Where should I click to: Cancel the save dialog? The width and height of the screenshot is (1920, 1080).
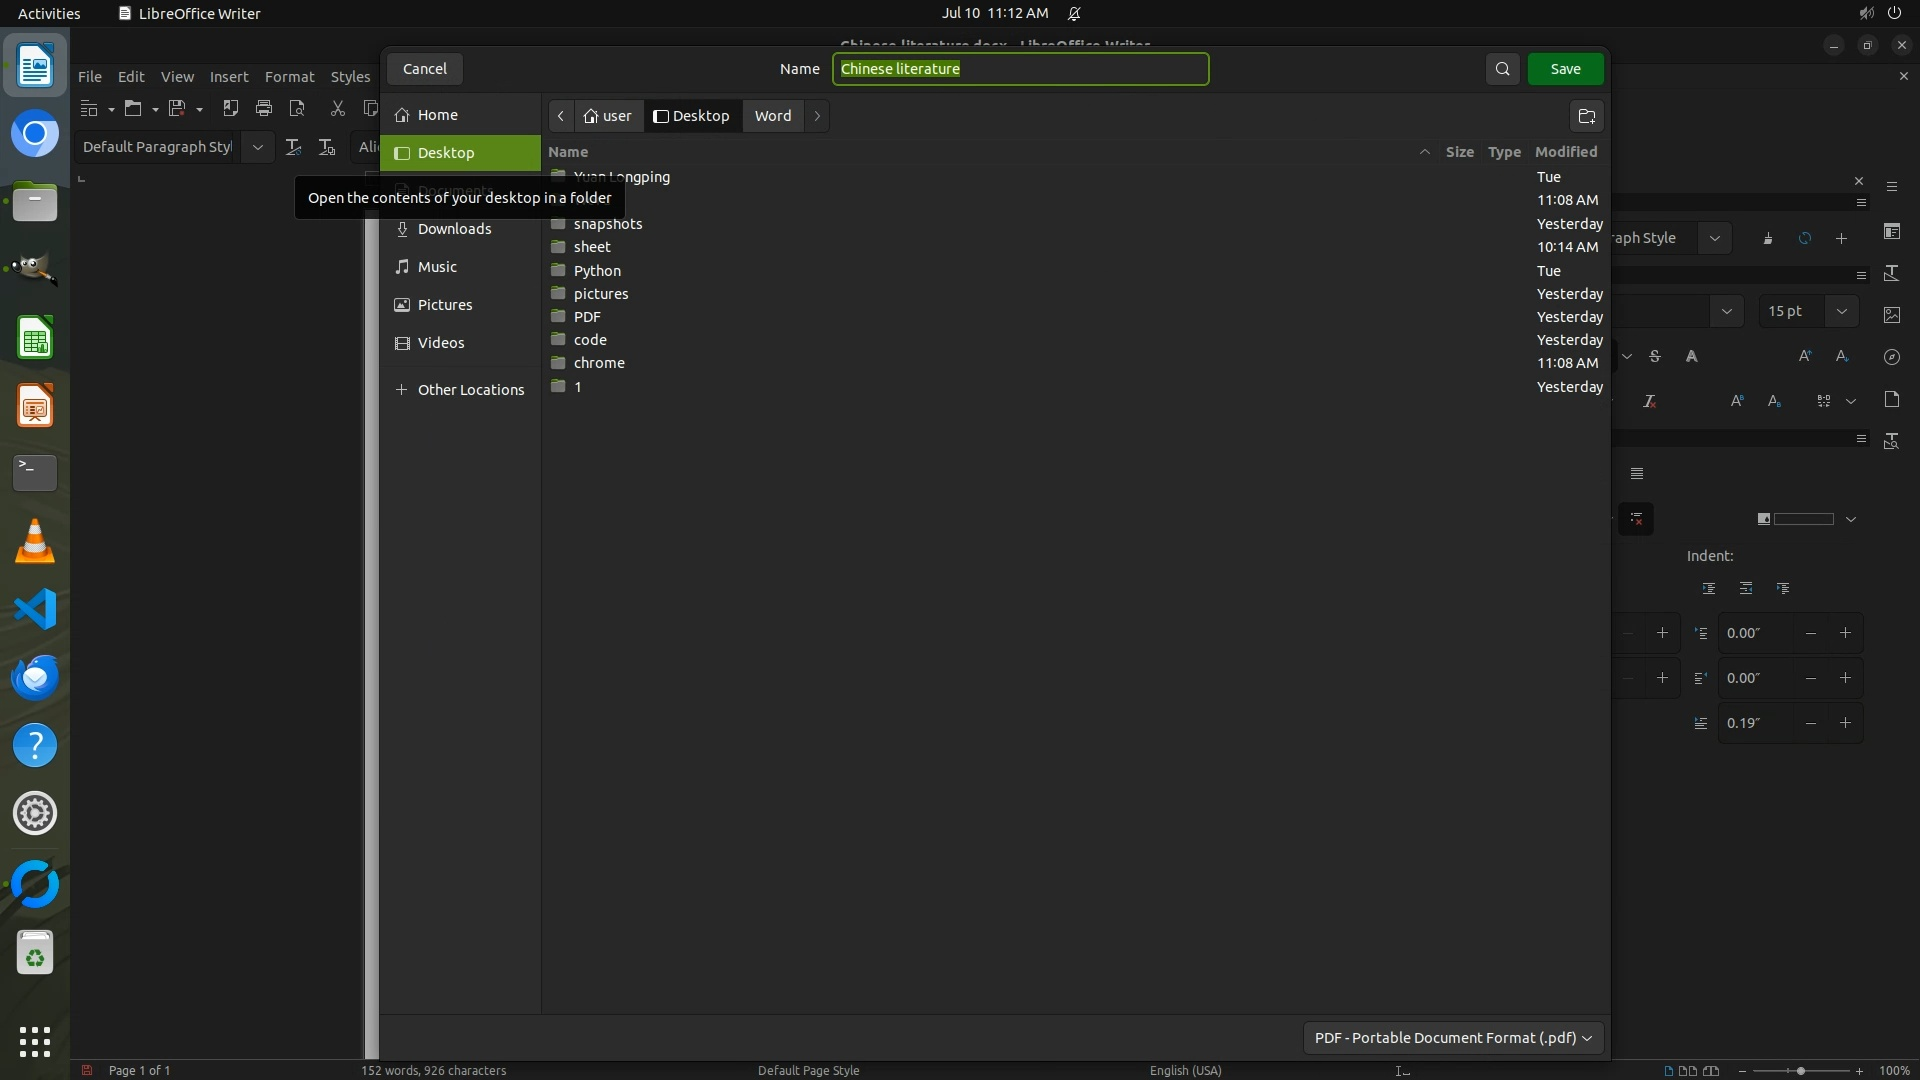[x=424, y=69]
